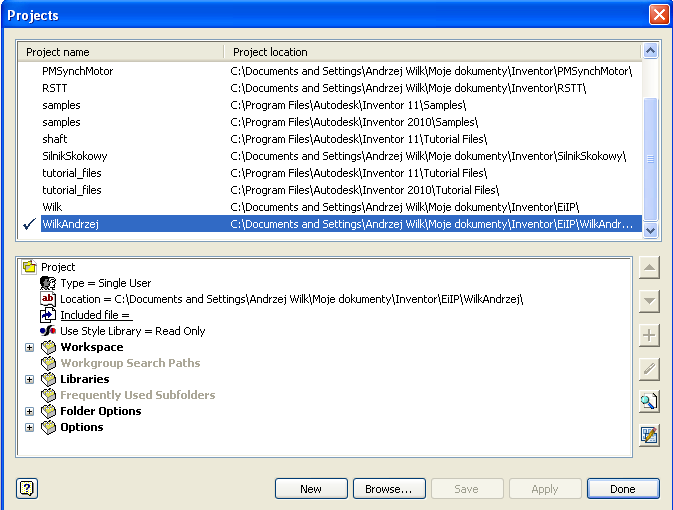This screenshot has height=510, width=673.
Task: Click the move up arrow button
Action: coord(649,268)
